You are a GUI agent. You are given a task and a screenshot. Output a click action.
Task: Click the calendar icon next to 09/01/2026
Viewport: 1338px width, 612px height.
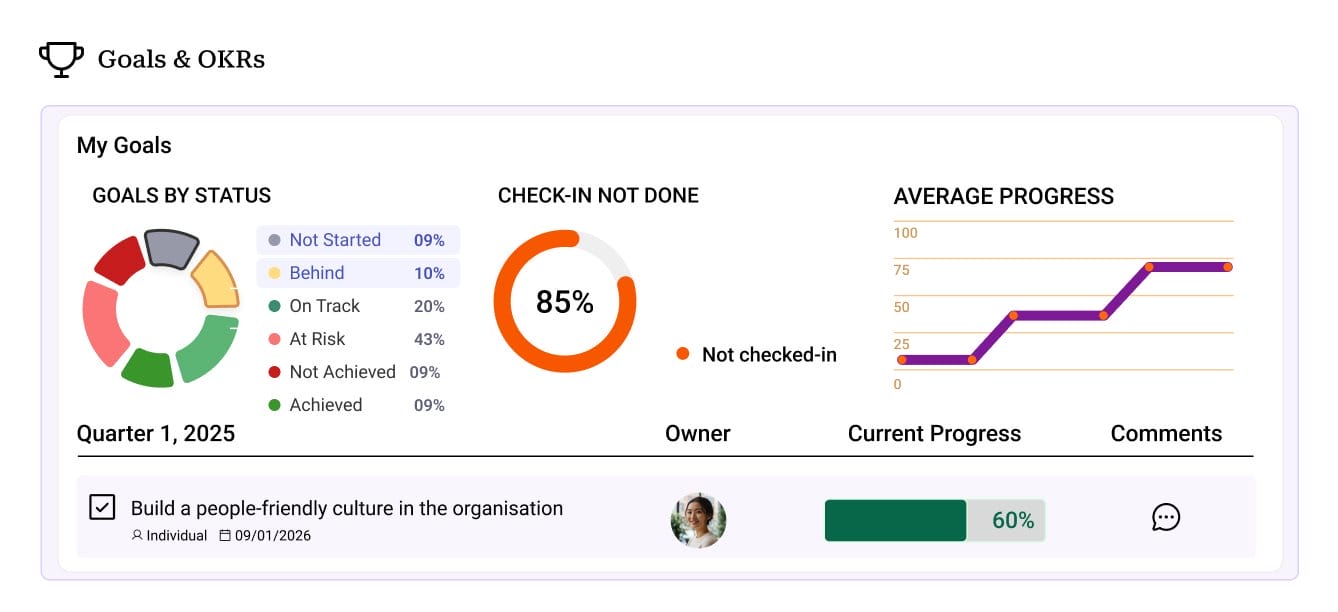pyautogui.click(x=228, y=535)
